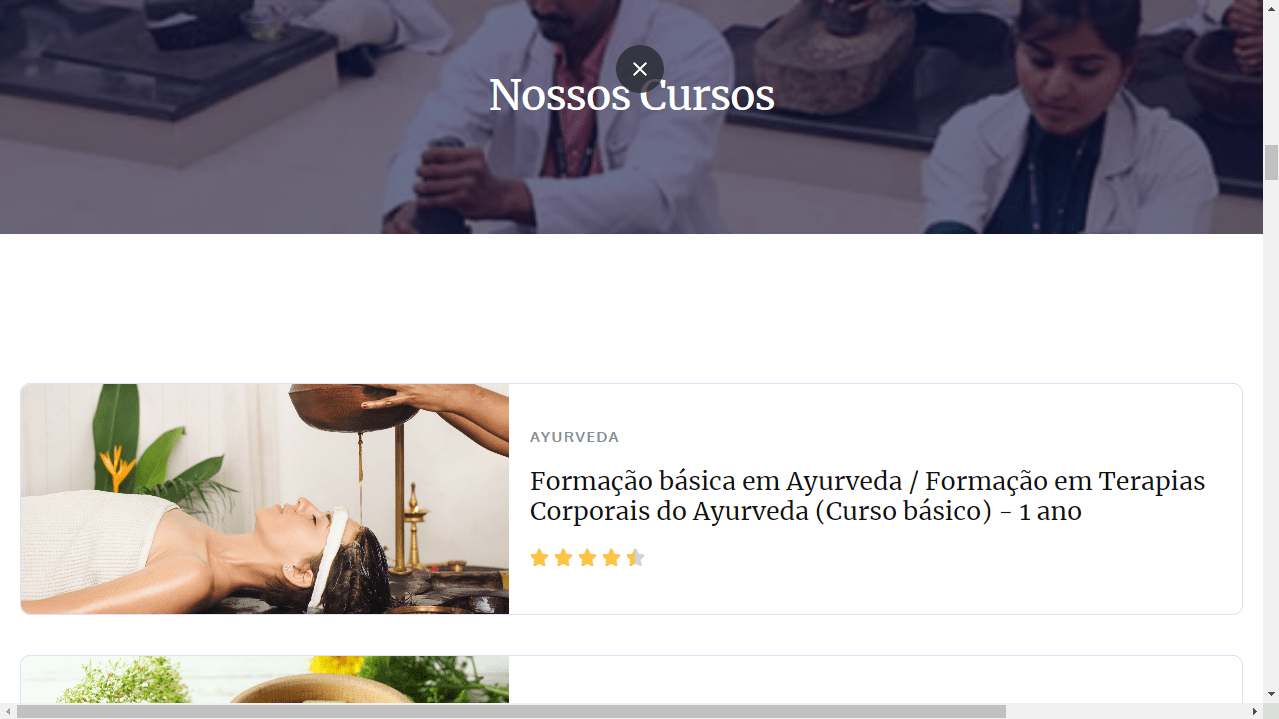Click the second star in the course rating
Viewport: 1279px width, 719px height.
point(563,558)
